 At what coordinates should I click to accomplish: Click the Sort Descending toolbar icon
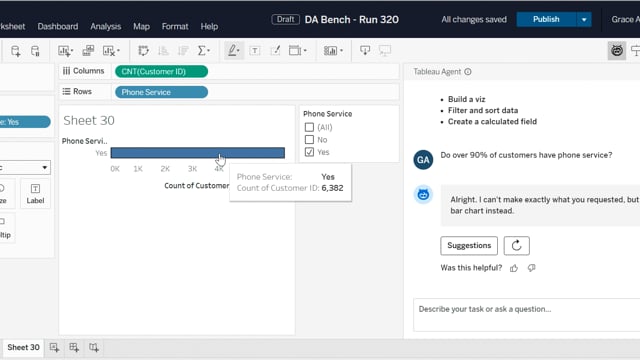[183, 51]
